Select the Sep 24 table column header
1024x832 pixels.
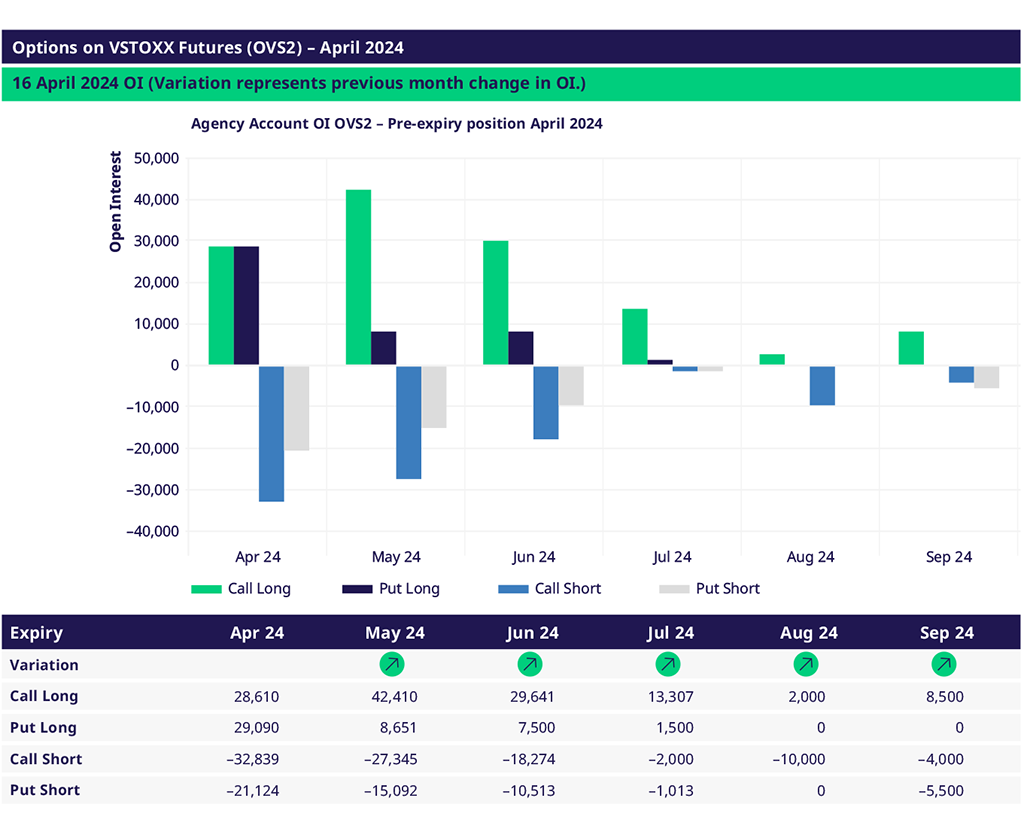coord(946,633)
